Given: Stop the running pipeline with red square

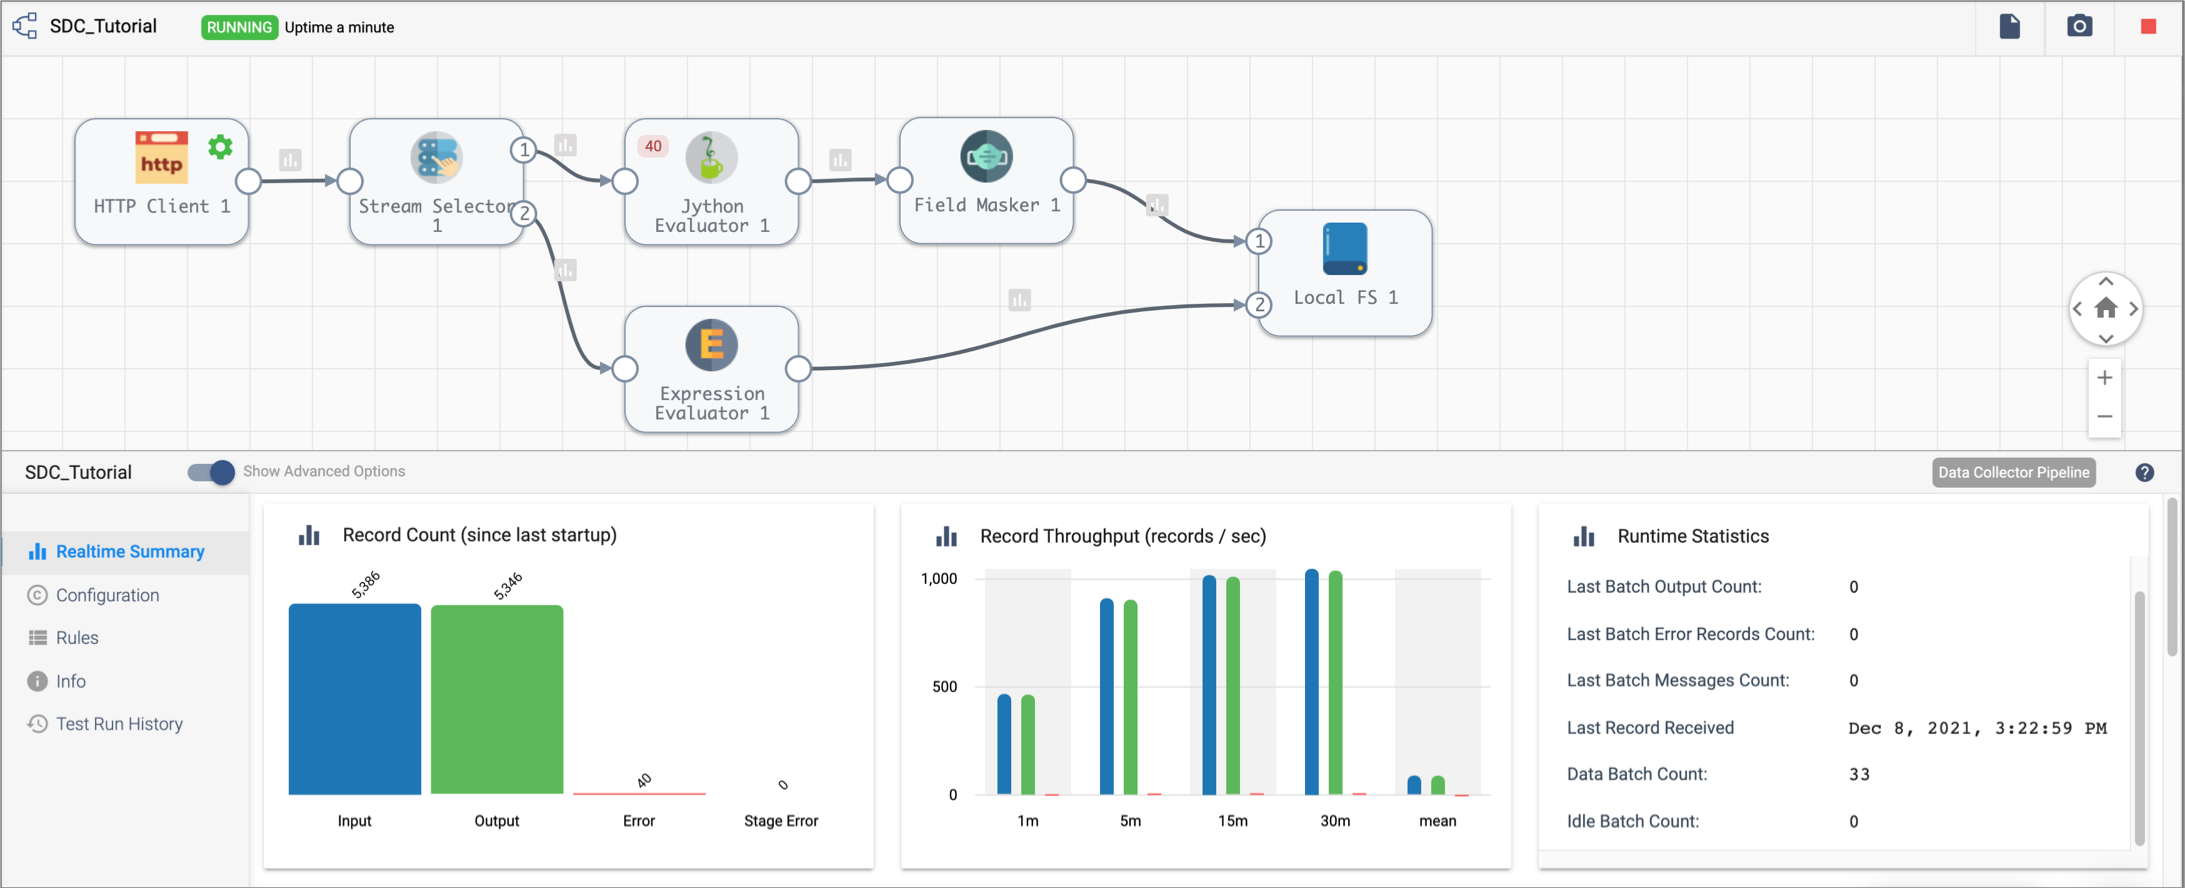Looking at the screenshot, I should (2148, 27).
